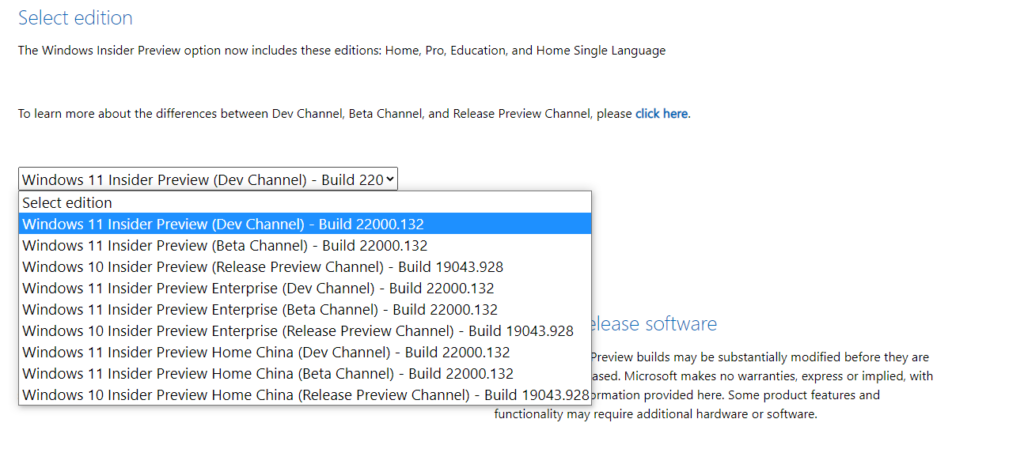The width and height of the screenshot is (1024, 468).
Task: Select Windows 11 Insider Preview Enterprise (Dev Channel)
Action: point(305,288)
